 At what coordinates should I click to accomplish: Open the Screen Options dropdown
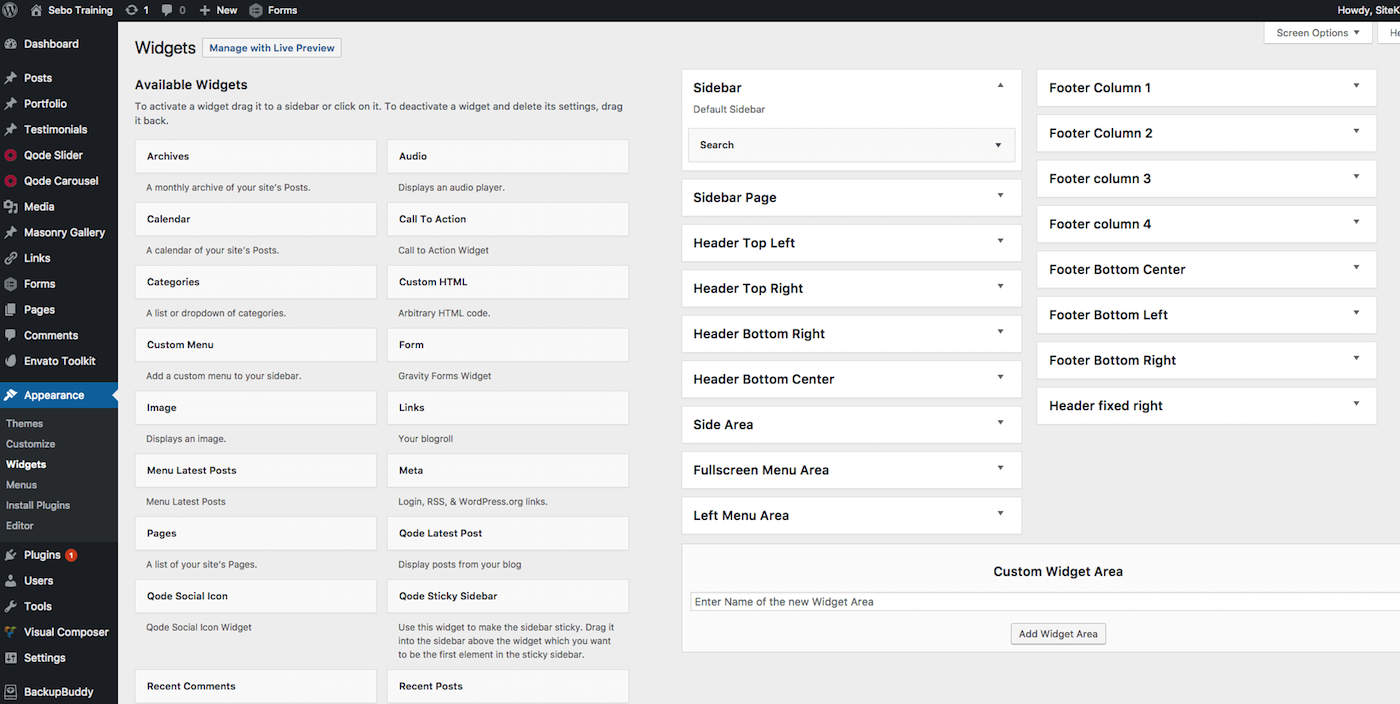pyautogui.click(x=1318, y=33)
